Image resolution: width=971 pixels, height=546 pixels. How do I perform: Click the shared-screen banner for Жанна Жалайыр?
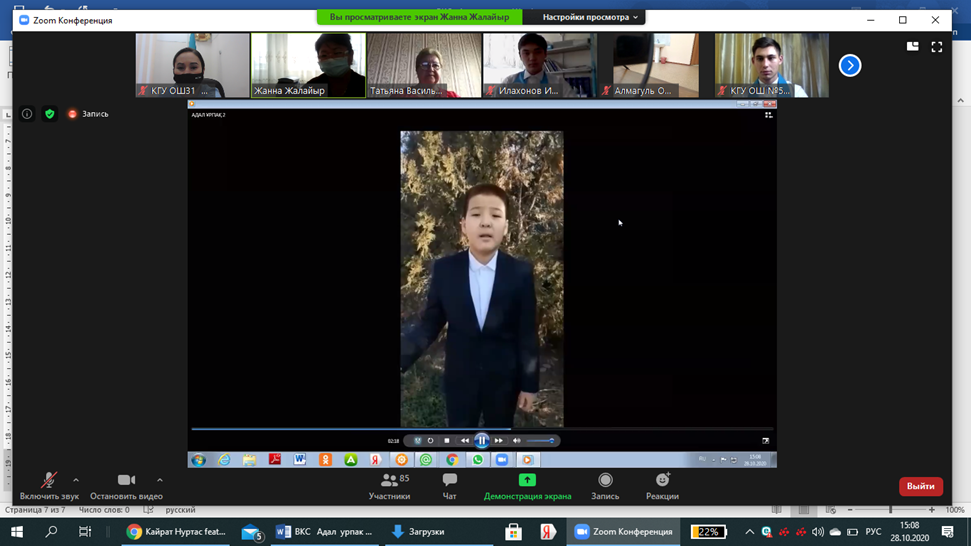coord(419,17)
